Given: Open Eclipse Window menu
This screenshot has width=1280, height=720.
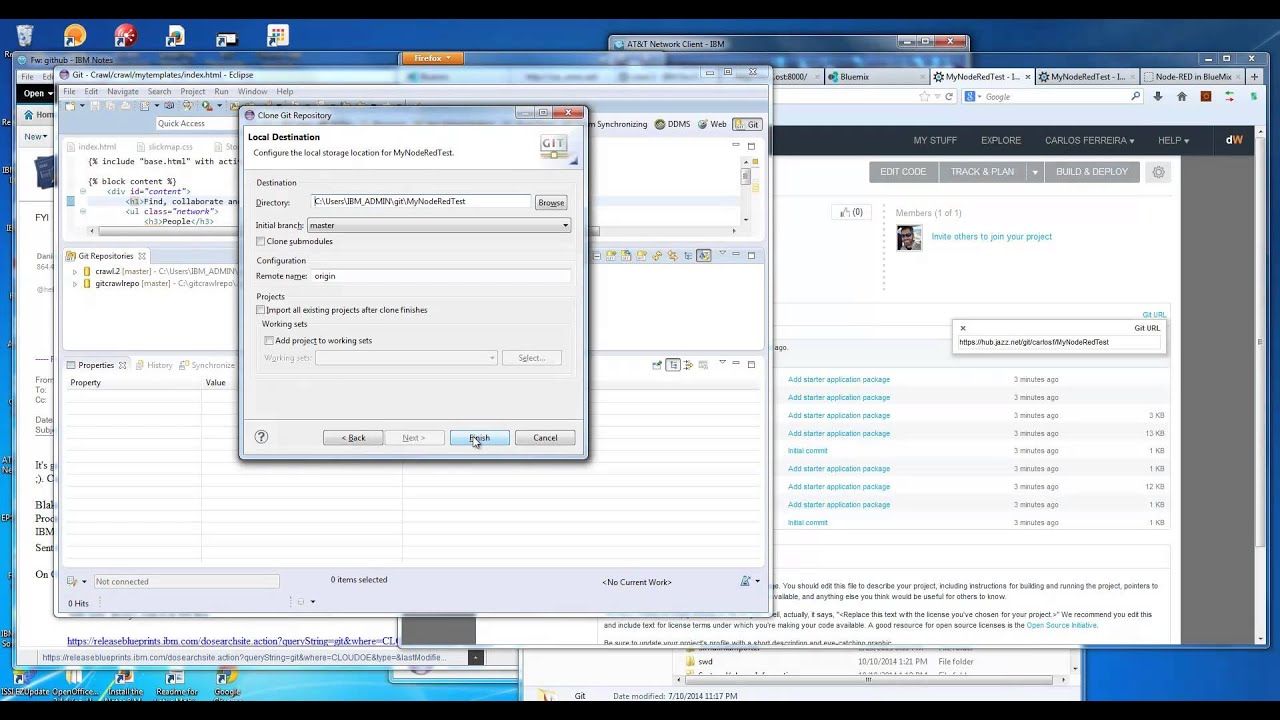Looking at the screenshot, I should (252, 92).
